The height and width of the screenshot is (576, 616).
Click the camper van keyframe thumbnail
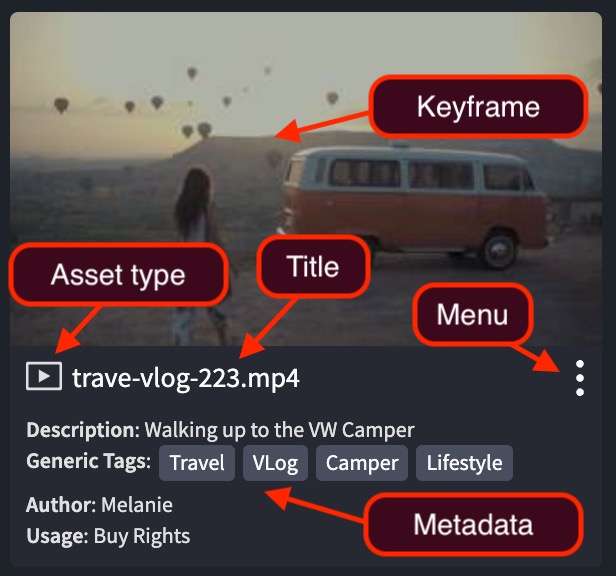coord(306,179)
